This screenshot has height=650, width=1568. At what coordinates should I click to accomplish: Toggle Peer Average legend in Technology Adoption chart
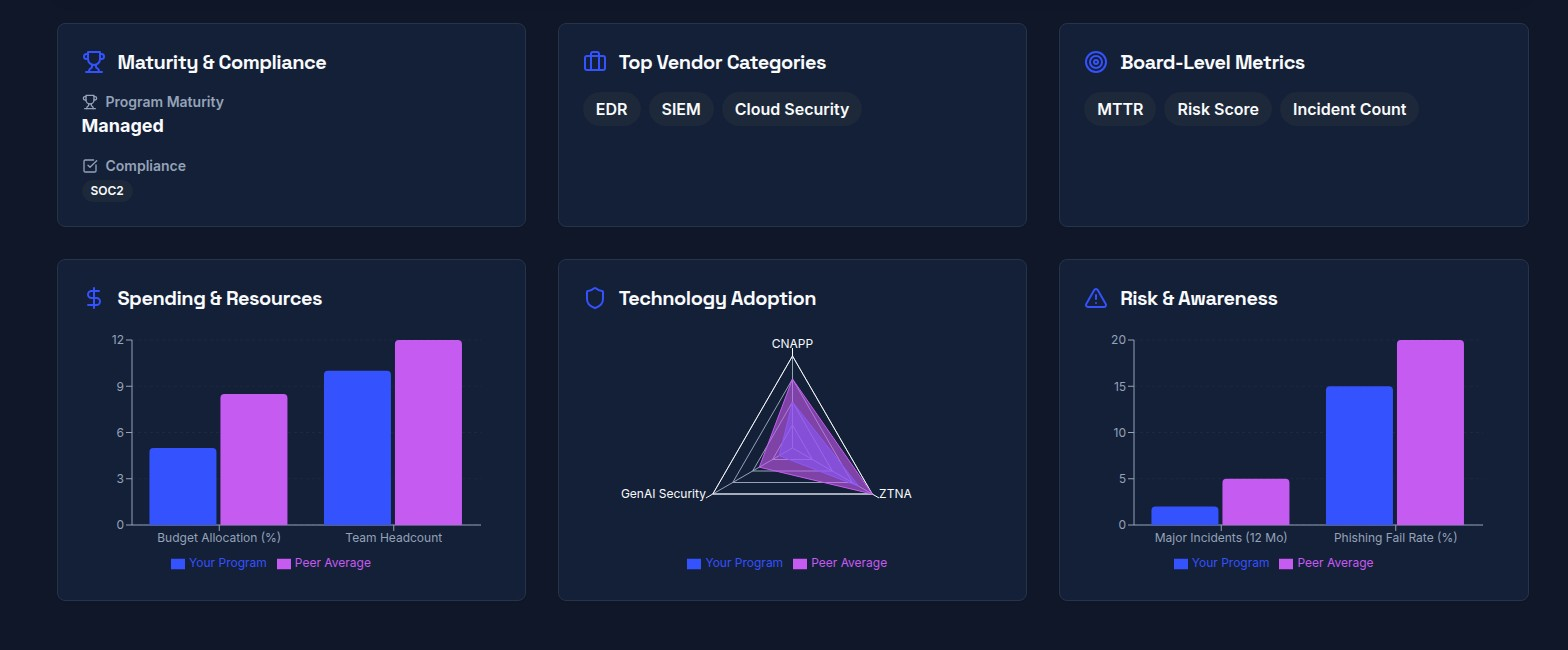[840, 563]
